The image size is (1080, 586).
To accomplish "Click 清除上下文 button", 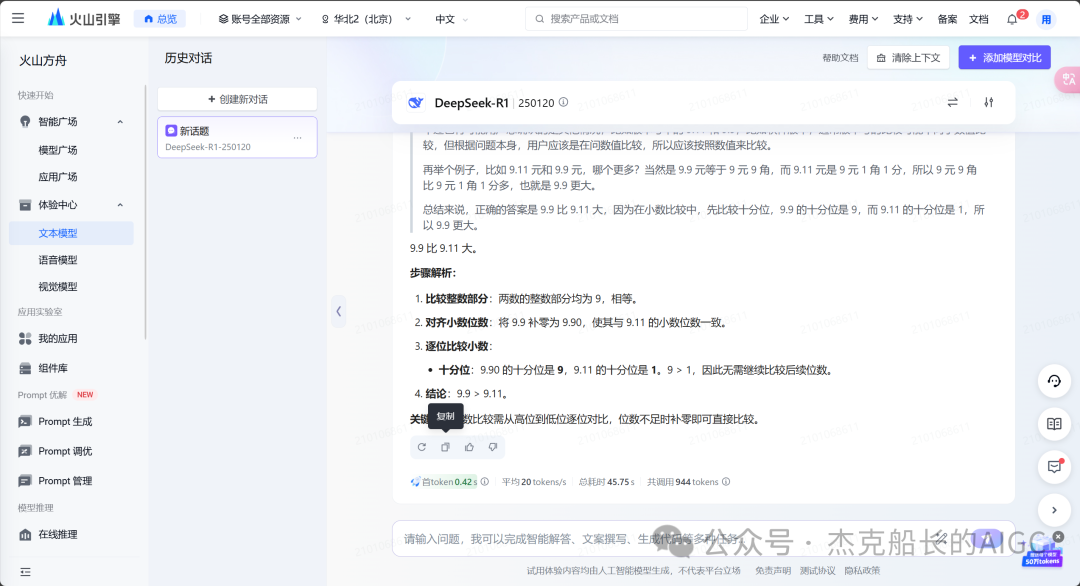I will click(x=908, y=58).
